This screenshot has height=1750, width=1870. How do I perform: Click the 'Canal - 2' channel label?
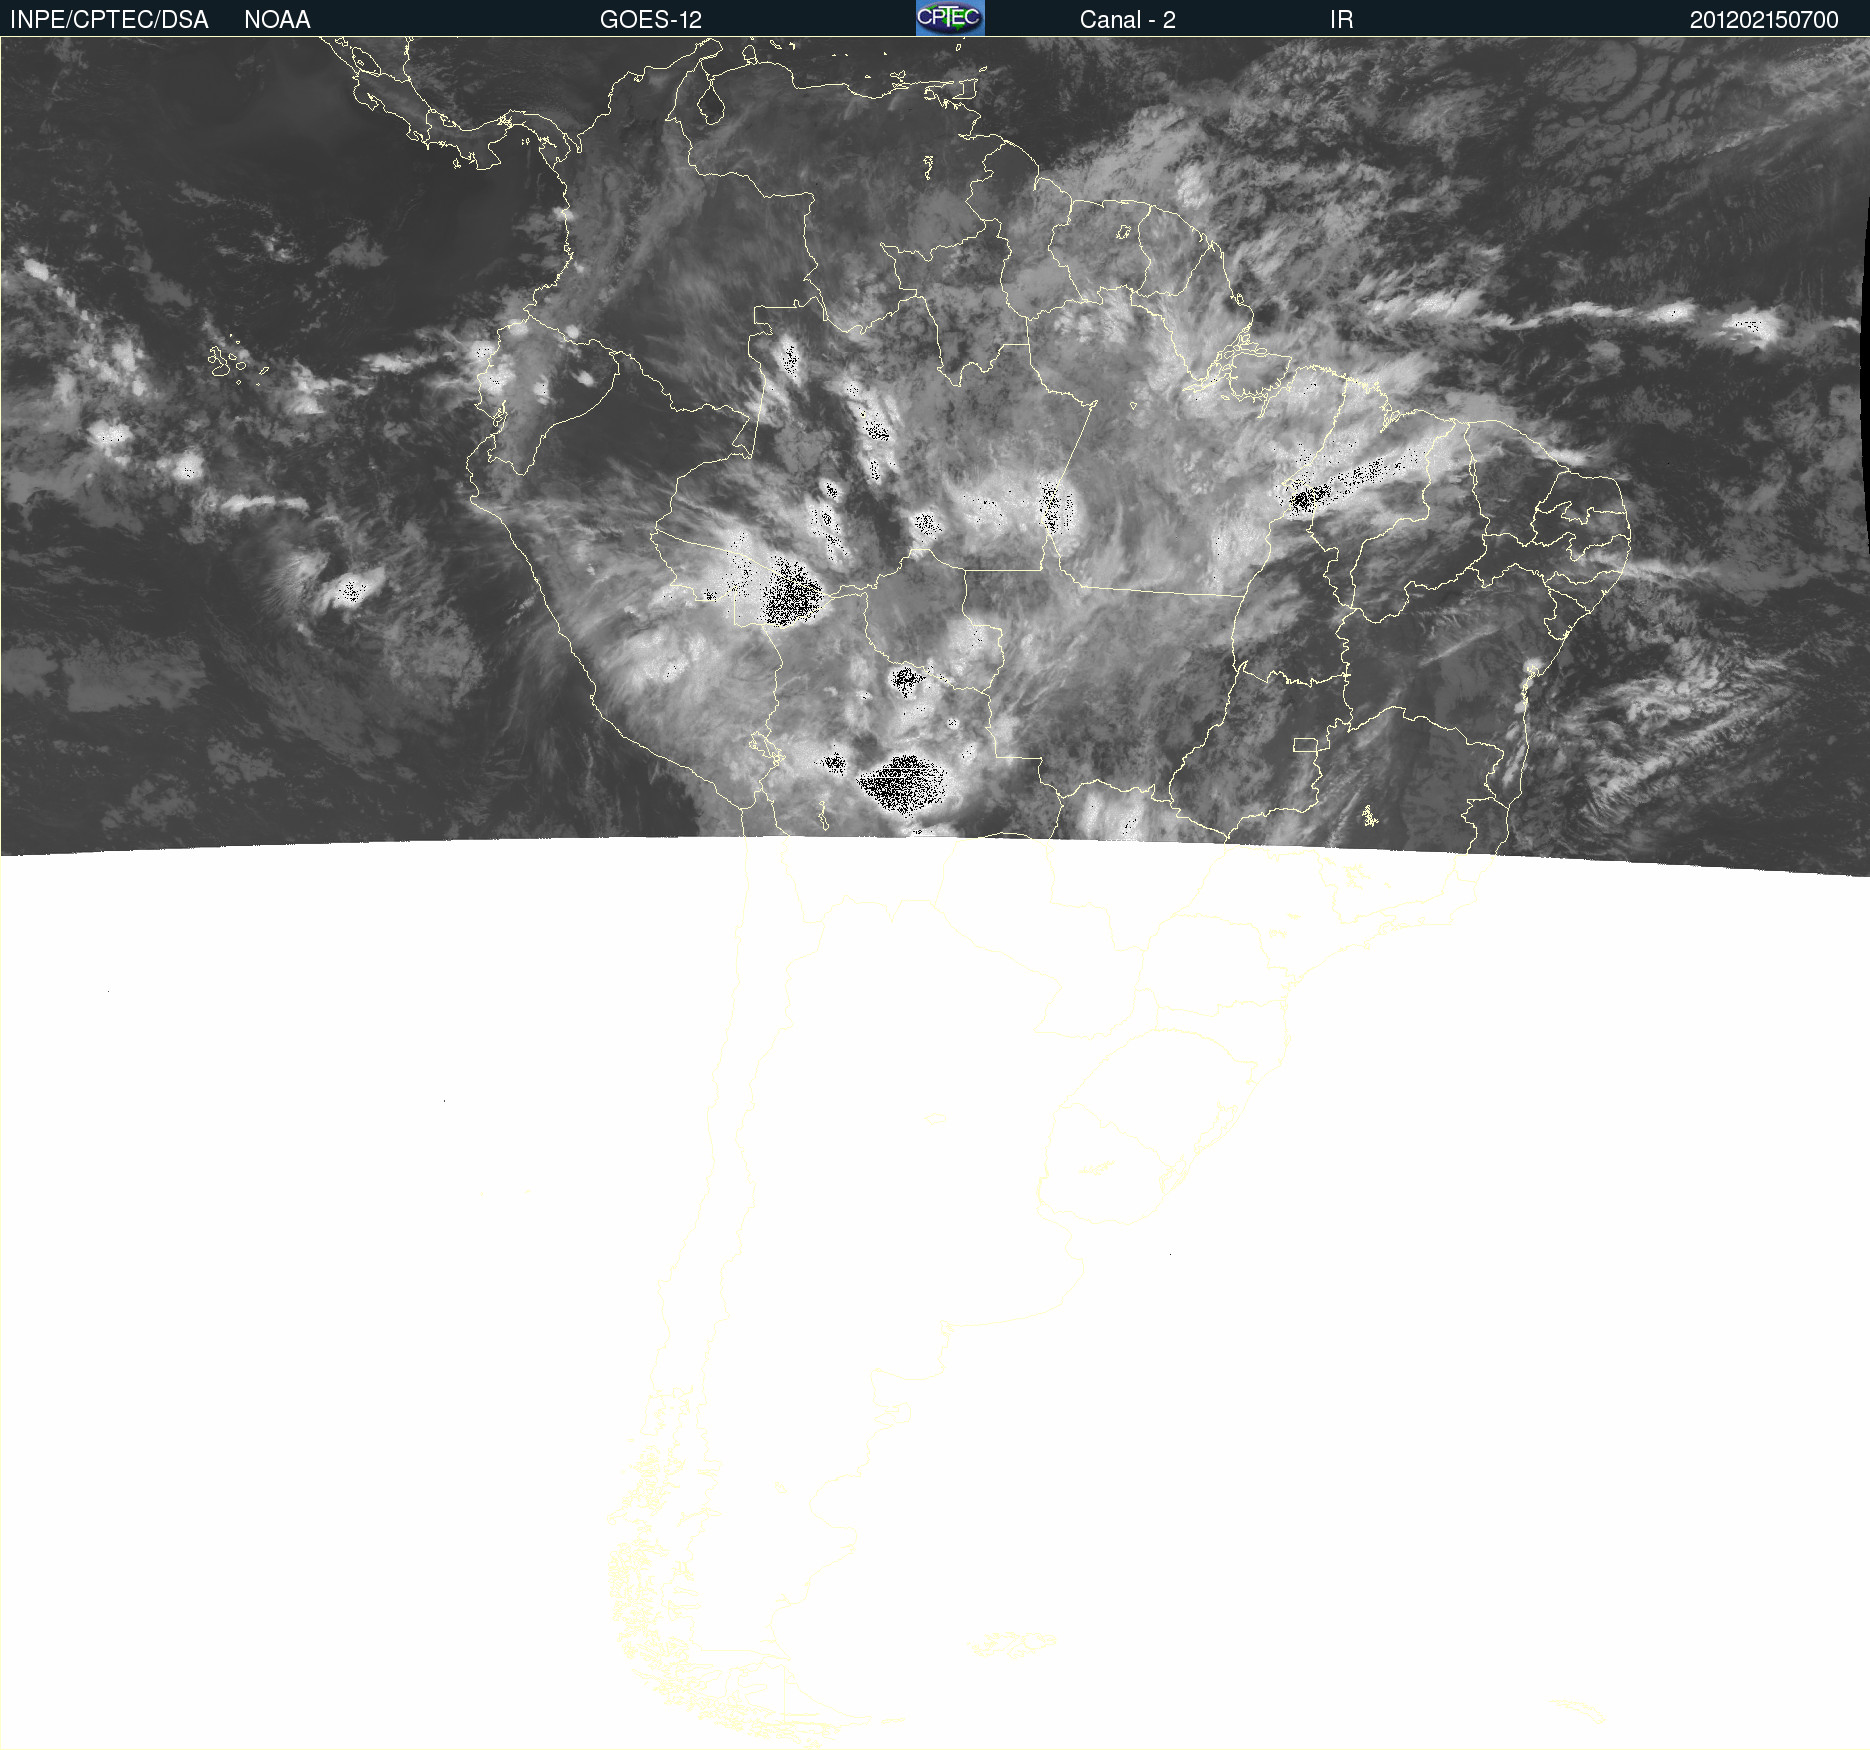pos(1127,20)
